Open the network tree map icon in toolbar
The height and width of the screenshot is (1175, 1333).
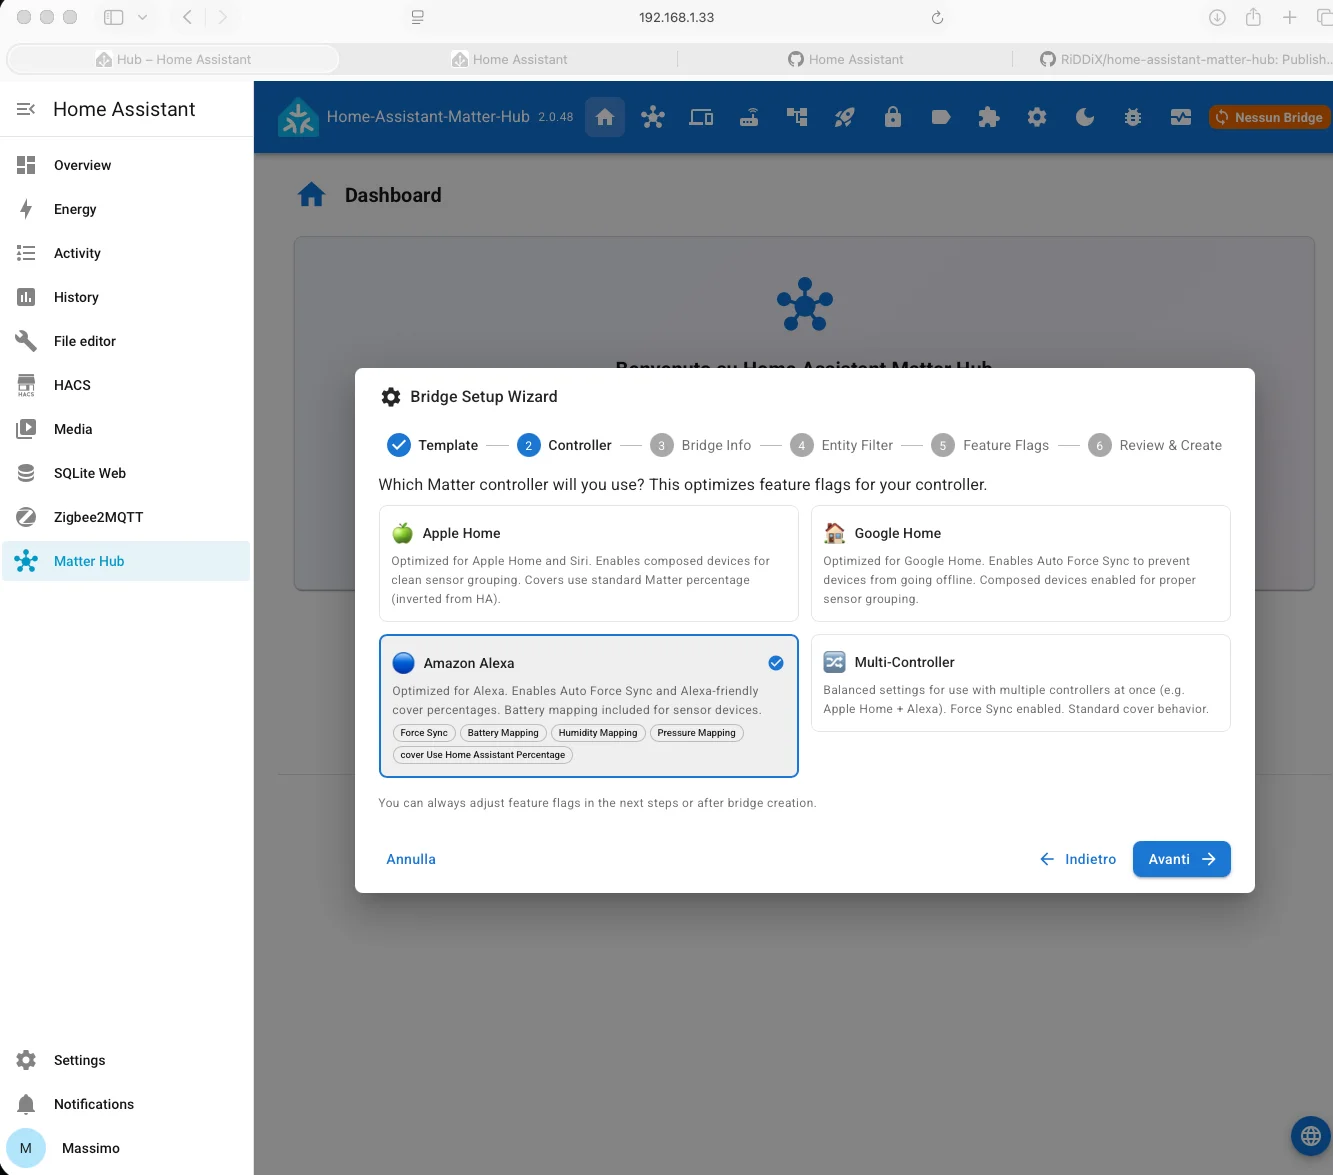(x=797, y=117)
